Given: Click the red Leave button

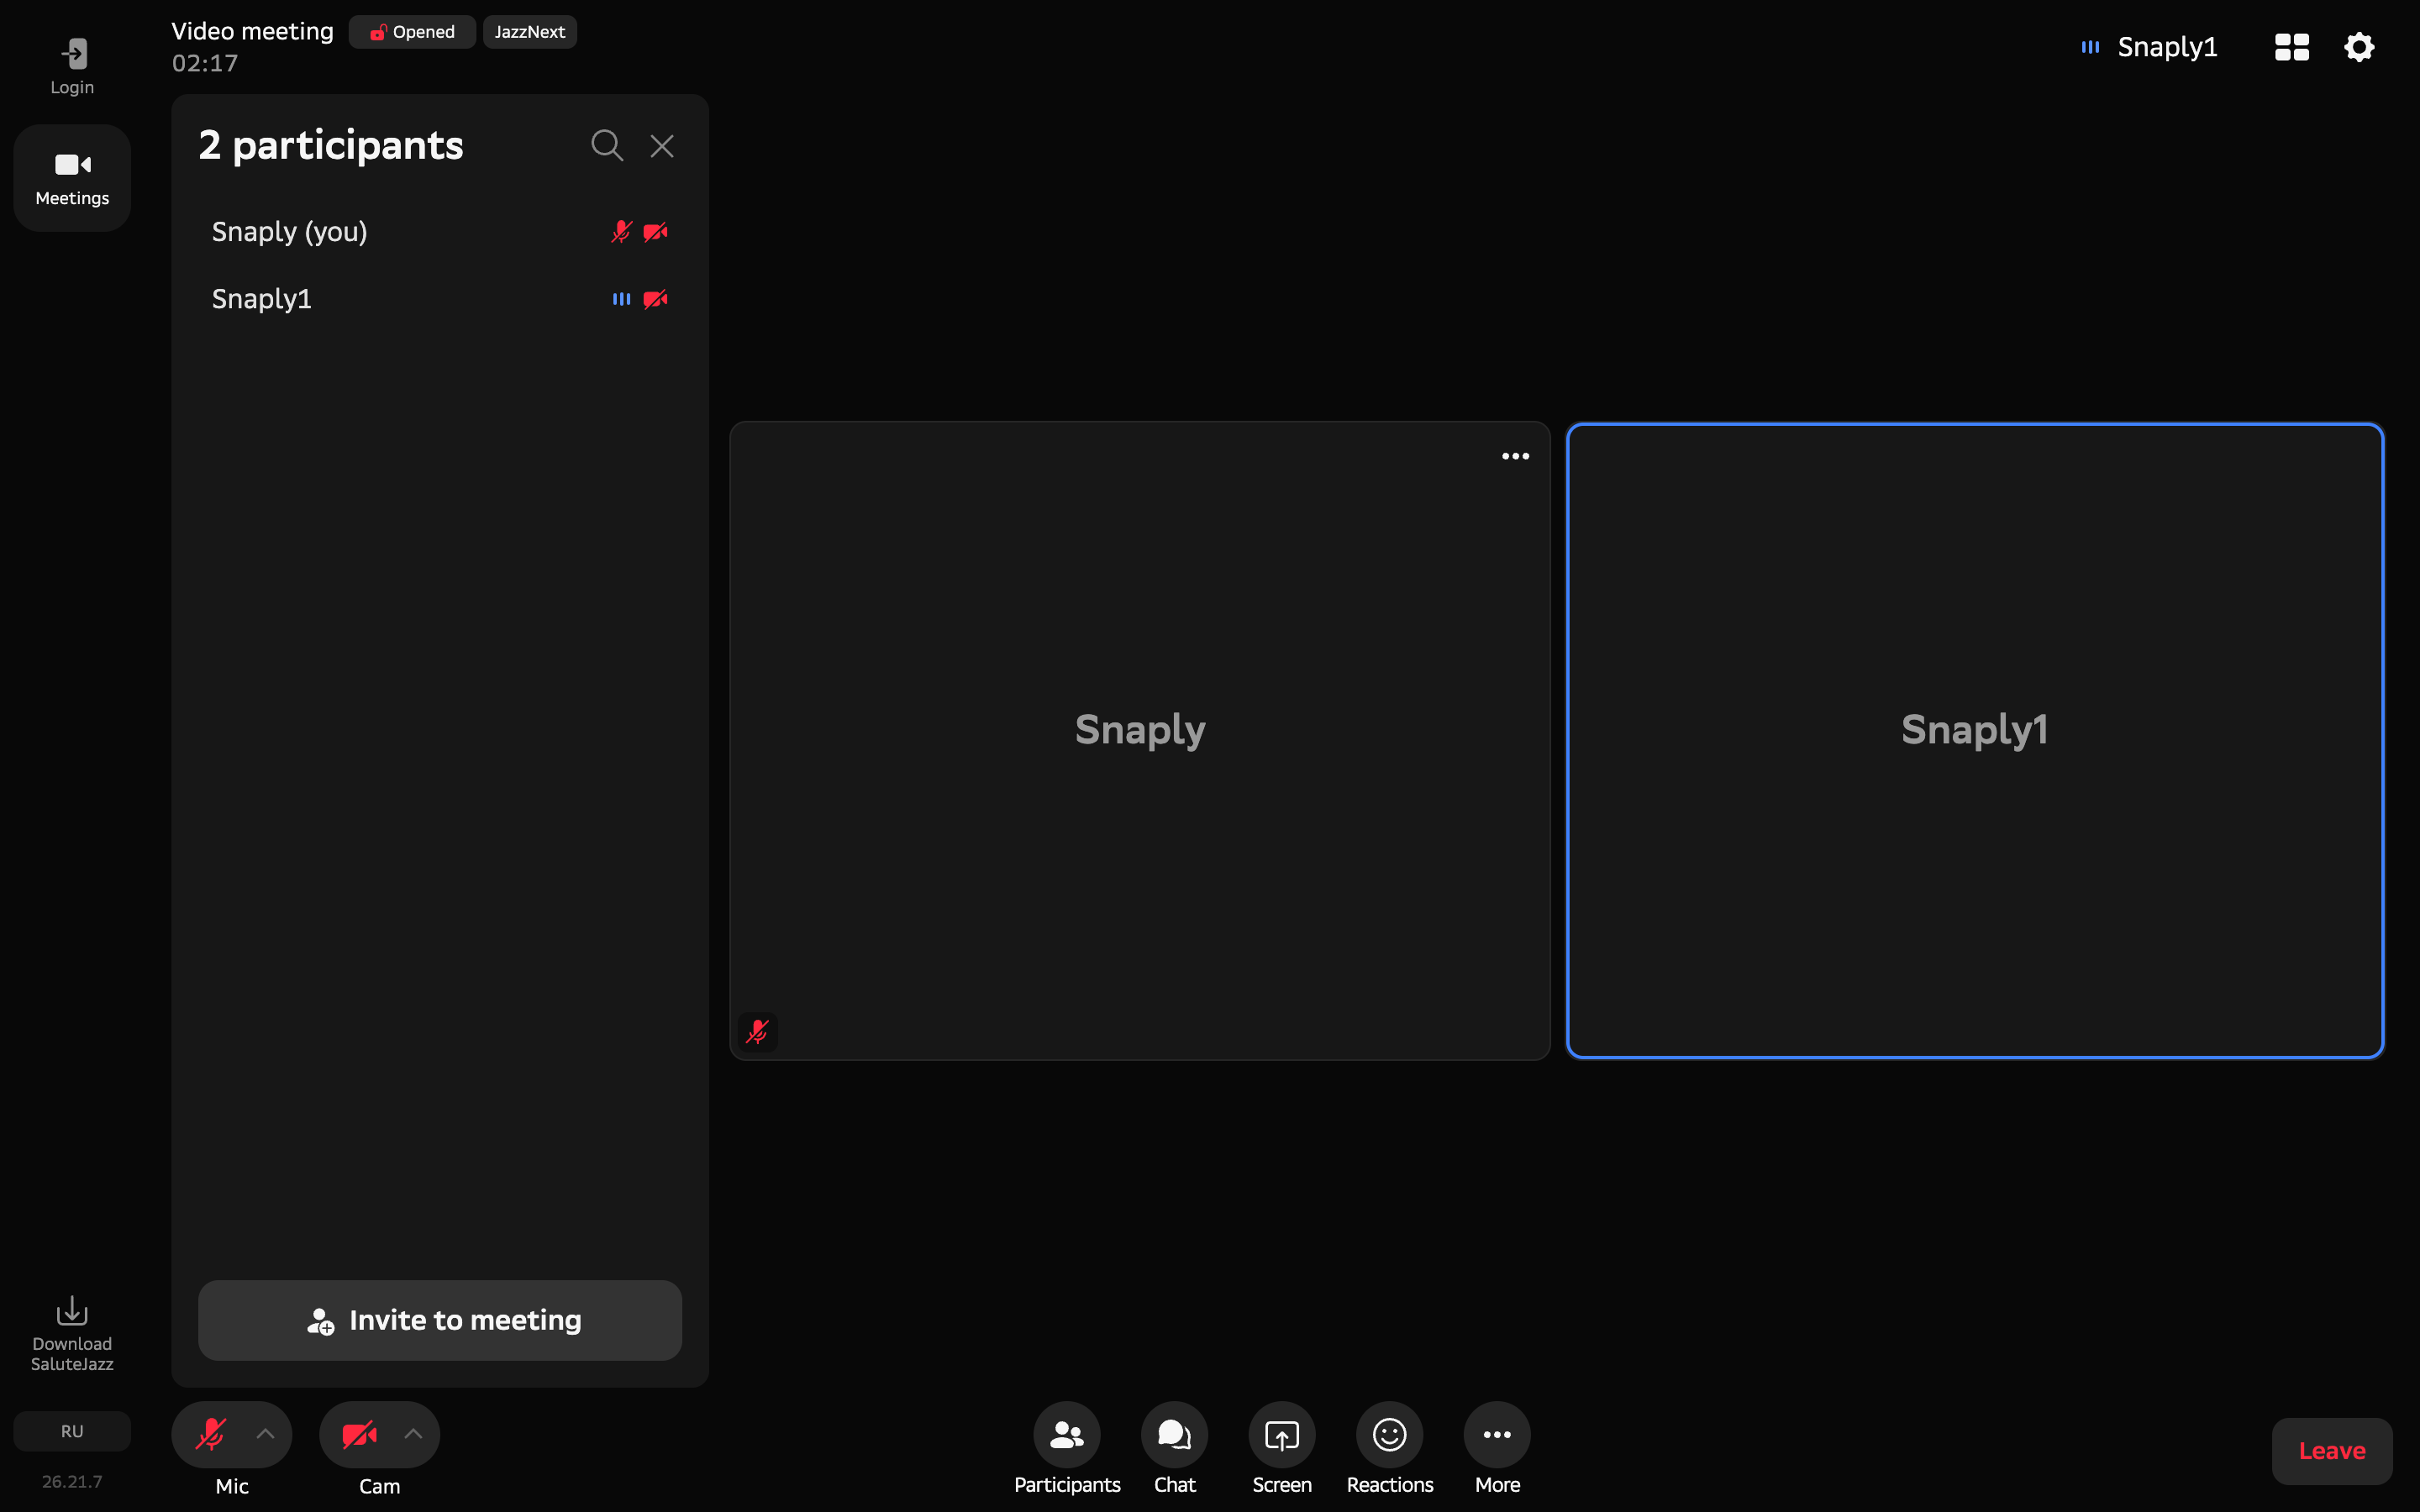Looking at the screenshot, I should tap(2332, 1451).
